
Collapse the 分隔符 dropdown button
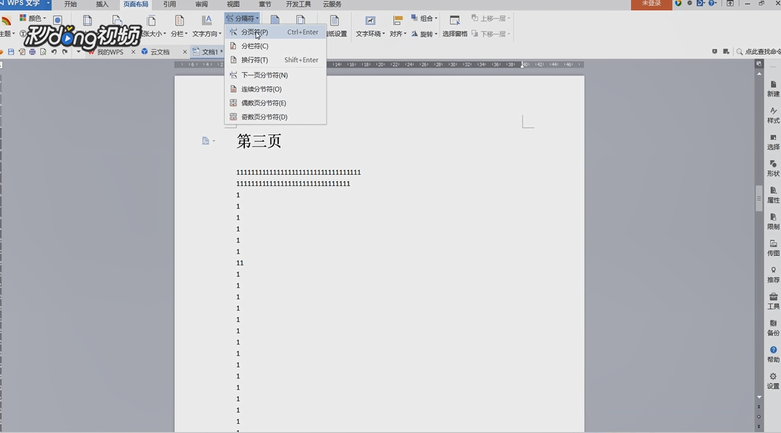(242, 18)
